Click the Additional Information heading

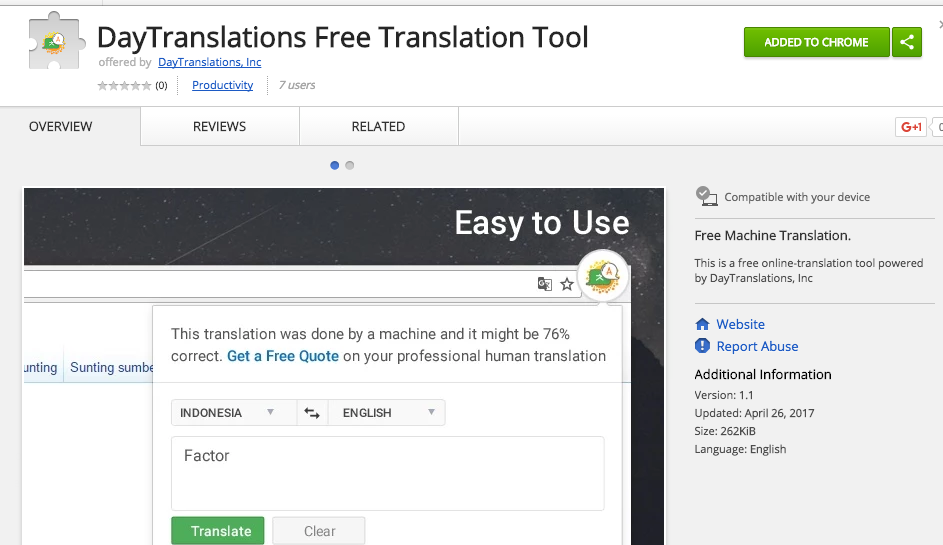coord(763,374)
